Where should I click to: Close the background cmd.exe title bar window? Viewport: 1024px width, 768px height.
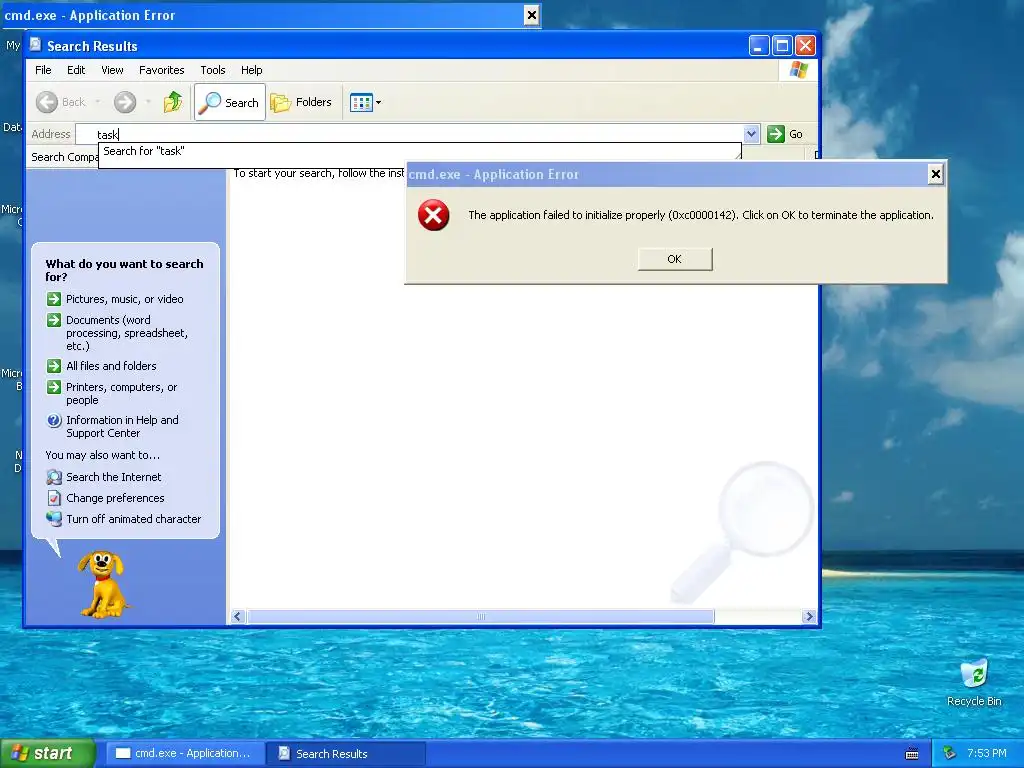coord(532,14)
